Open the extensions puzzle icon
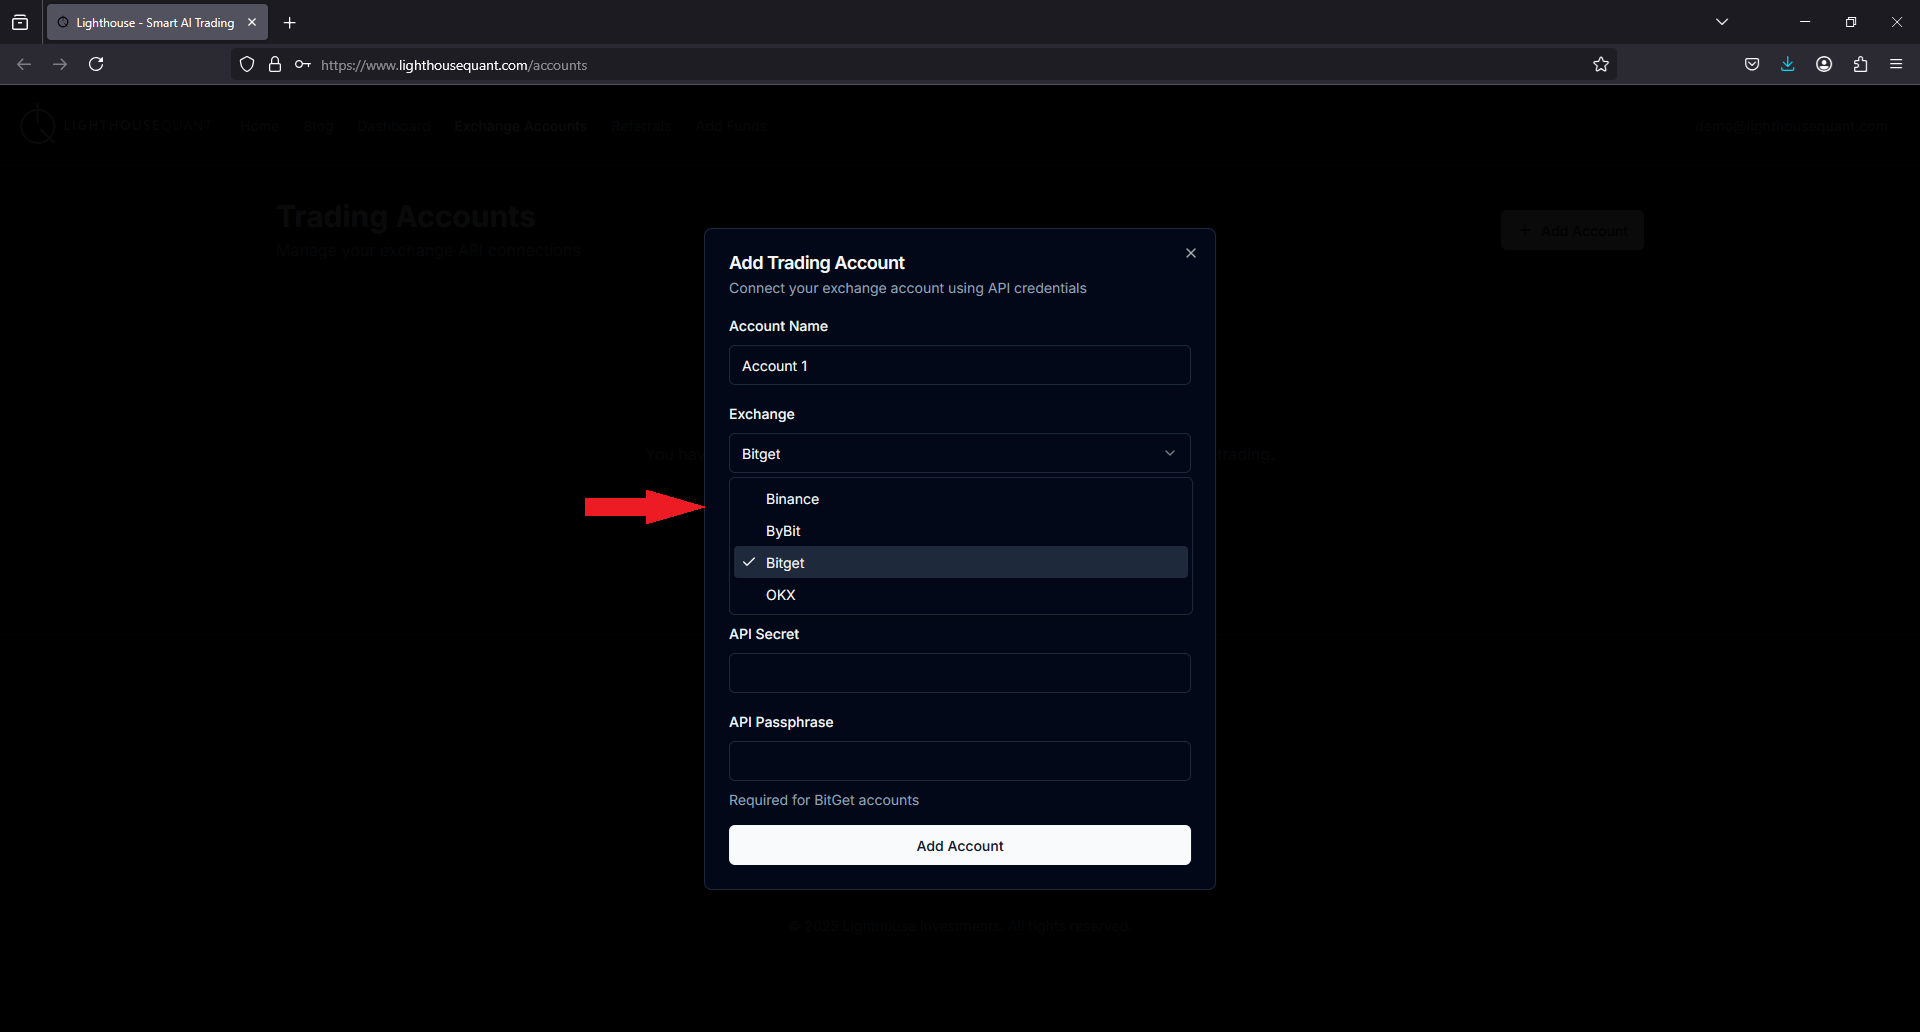 point(1860,65)
